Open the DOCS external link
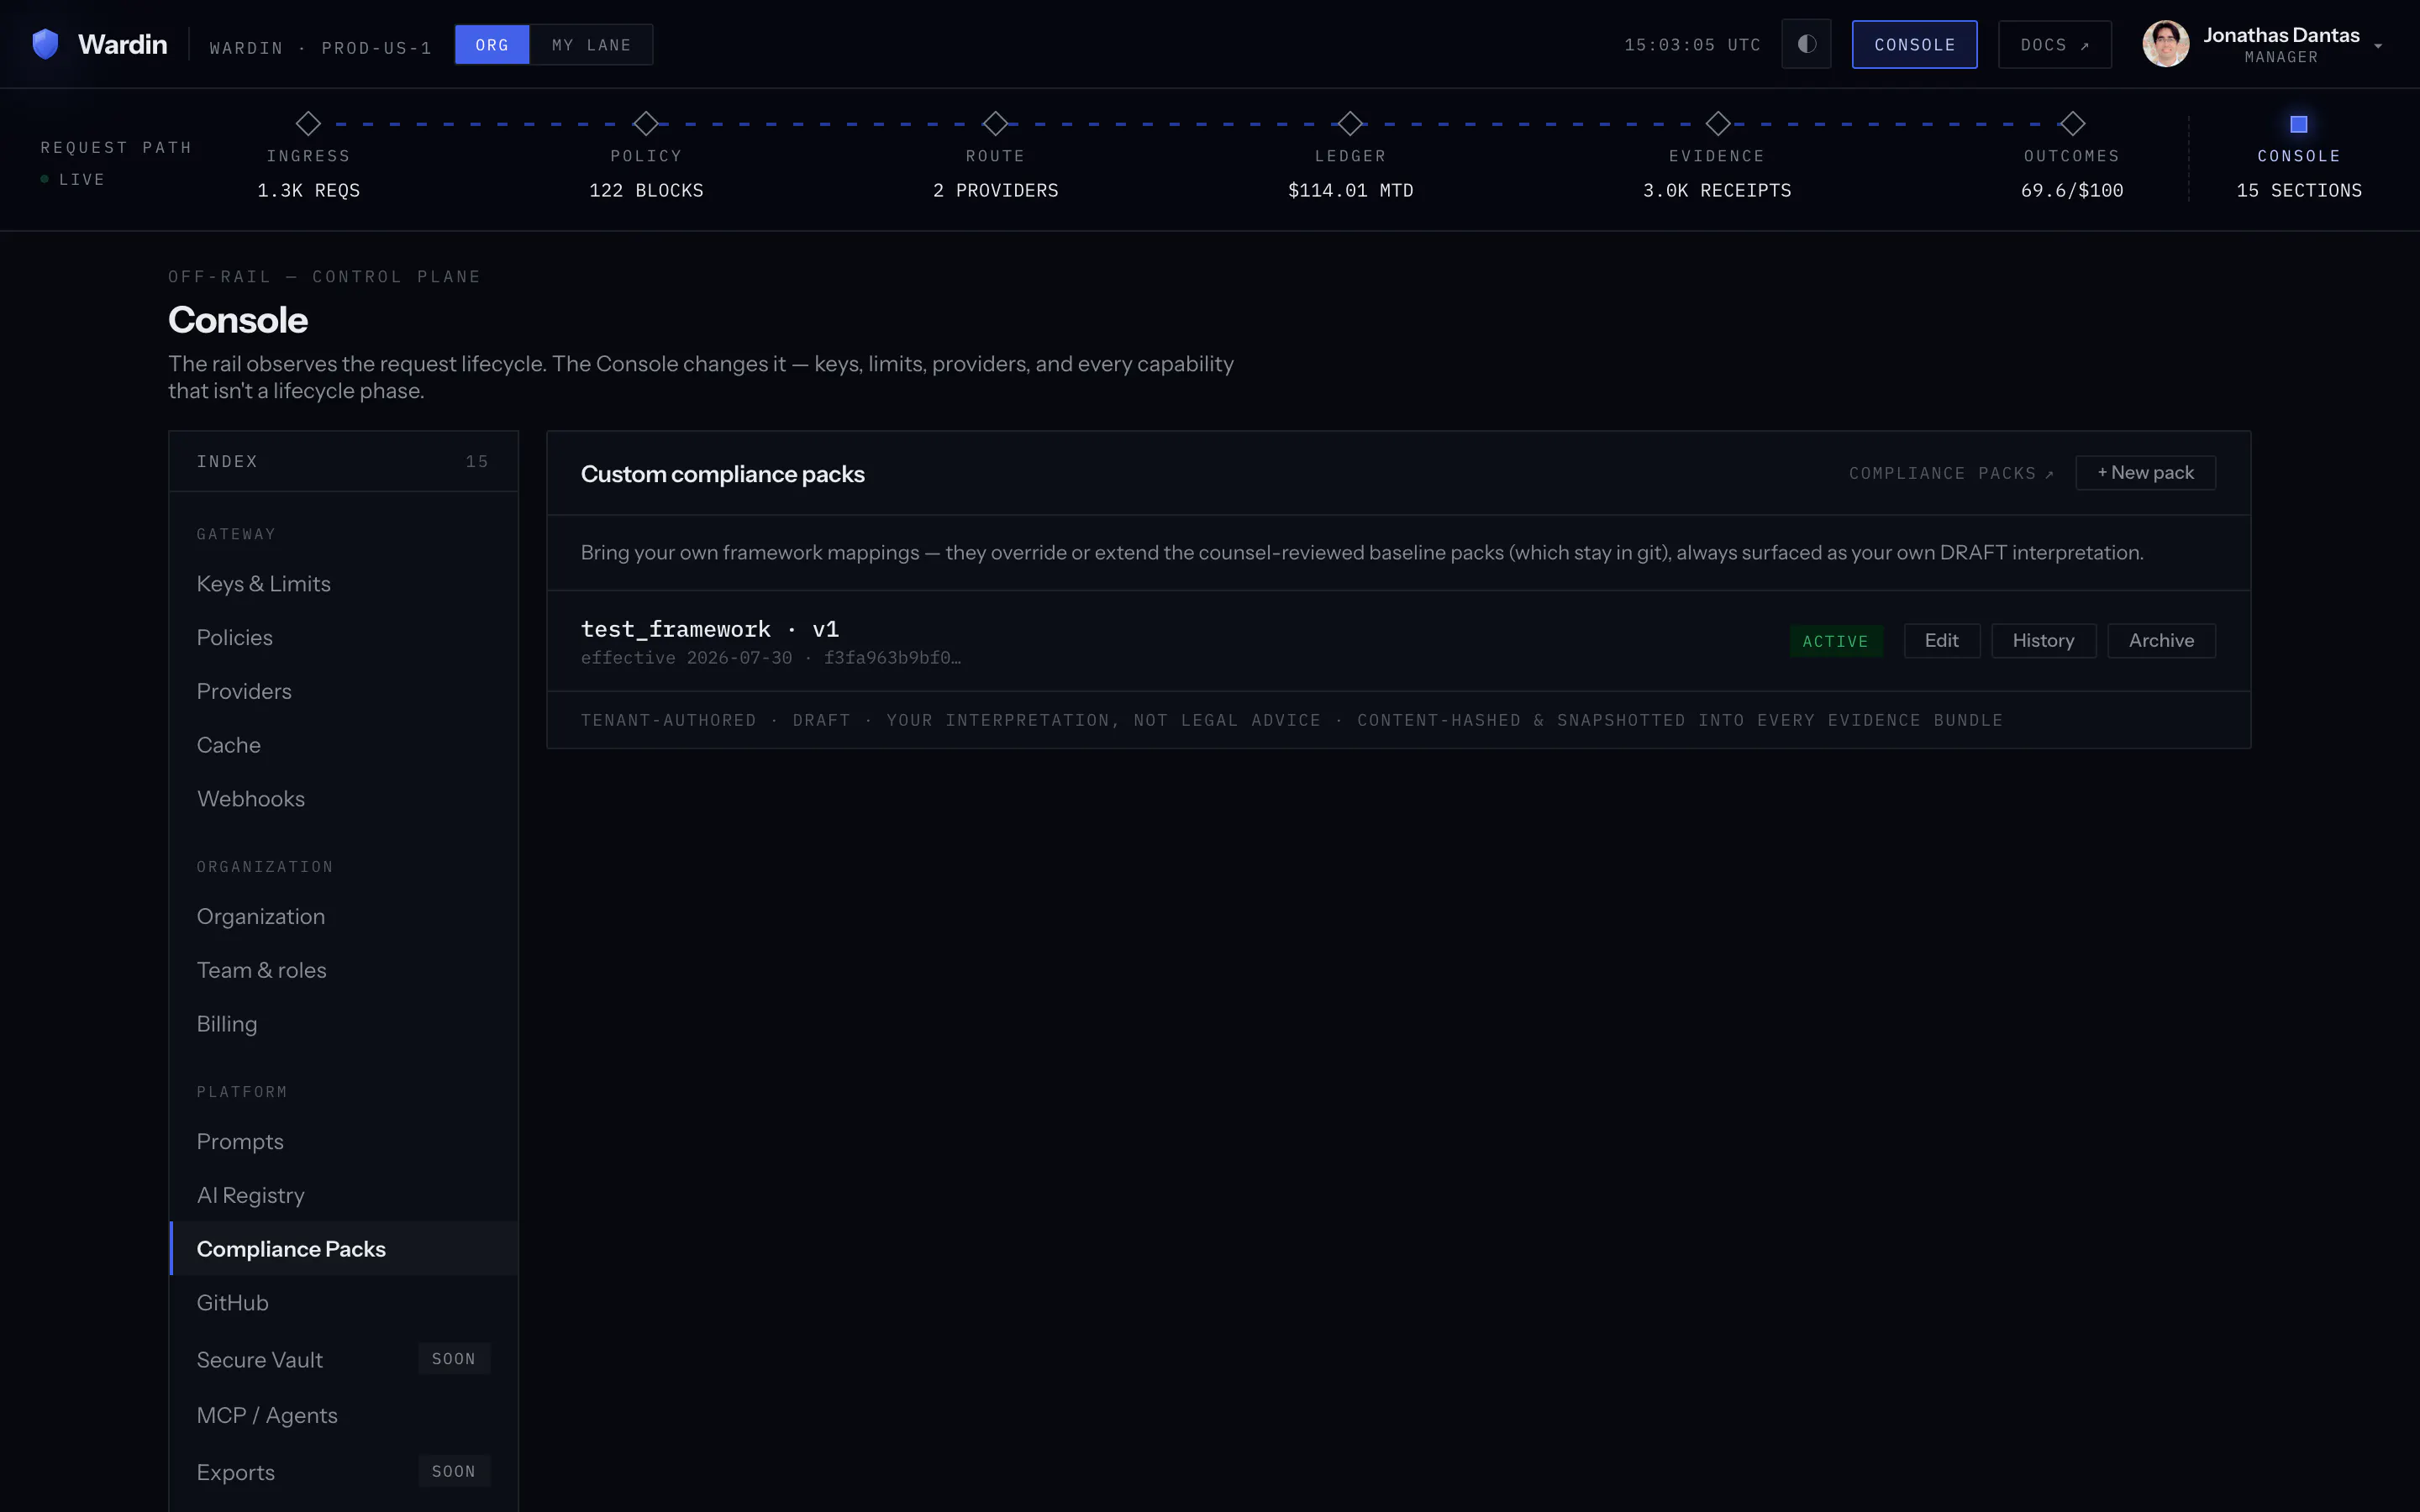The width and height of the screenshot is (2420, 1512). tap(2054, 45)
